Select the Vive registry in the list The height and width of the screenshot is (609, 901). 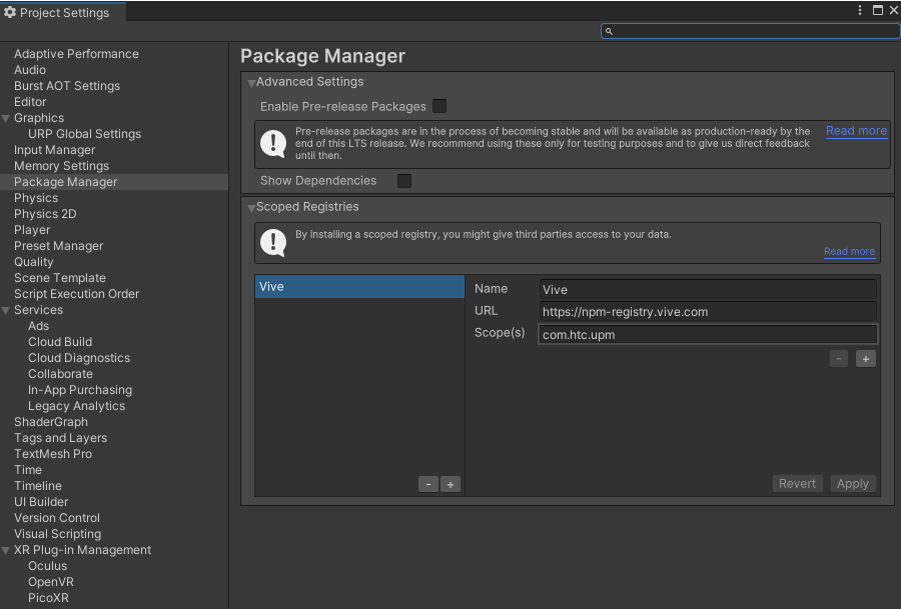(358, 287)
